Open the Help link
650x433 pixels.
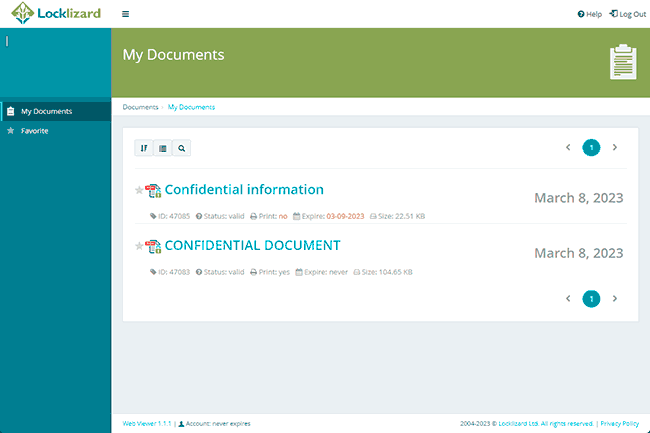coord(589,14)
